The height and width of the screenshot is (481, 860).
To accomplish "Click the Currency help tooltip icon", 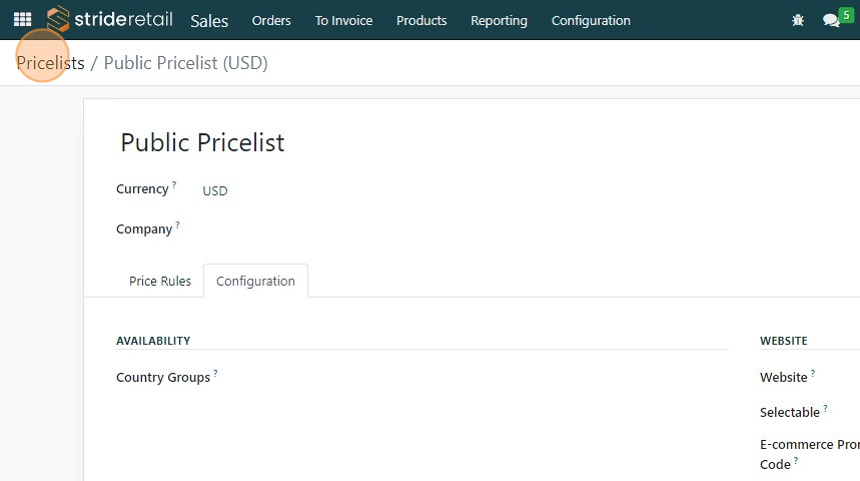I will coord(174,185).
